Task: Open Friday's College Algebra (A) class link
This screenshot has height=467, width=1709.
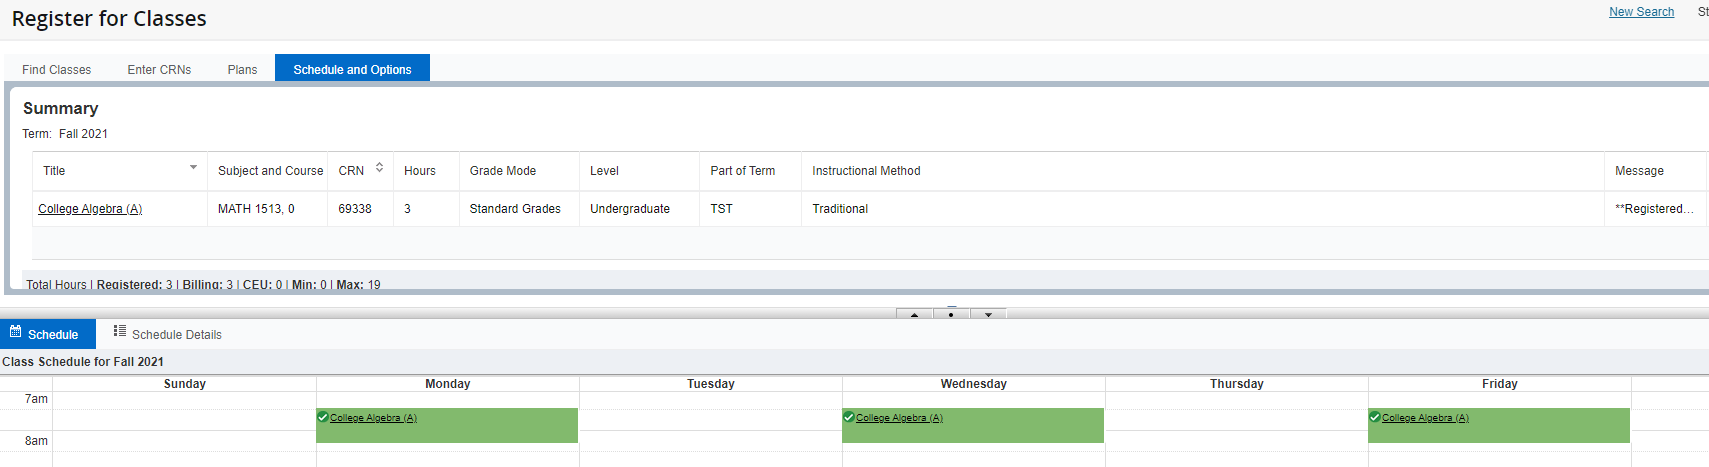Action: pyautogui.click(x=1425, y=418)
